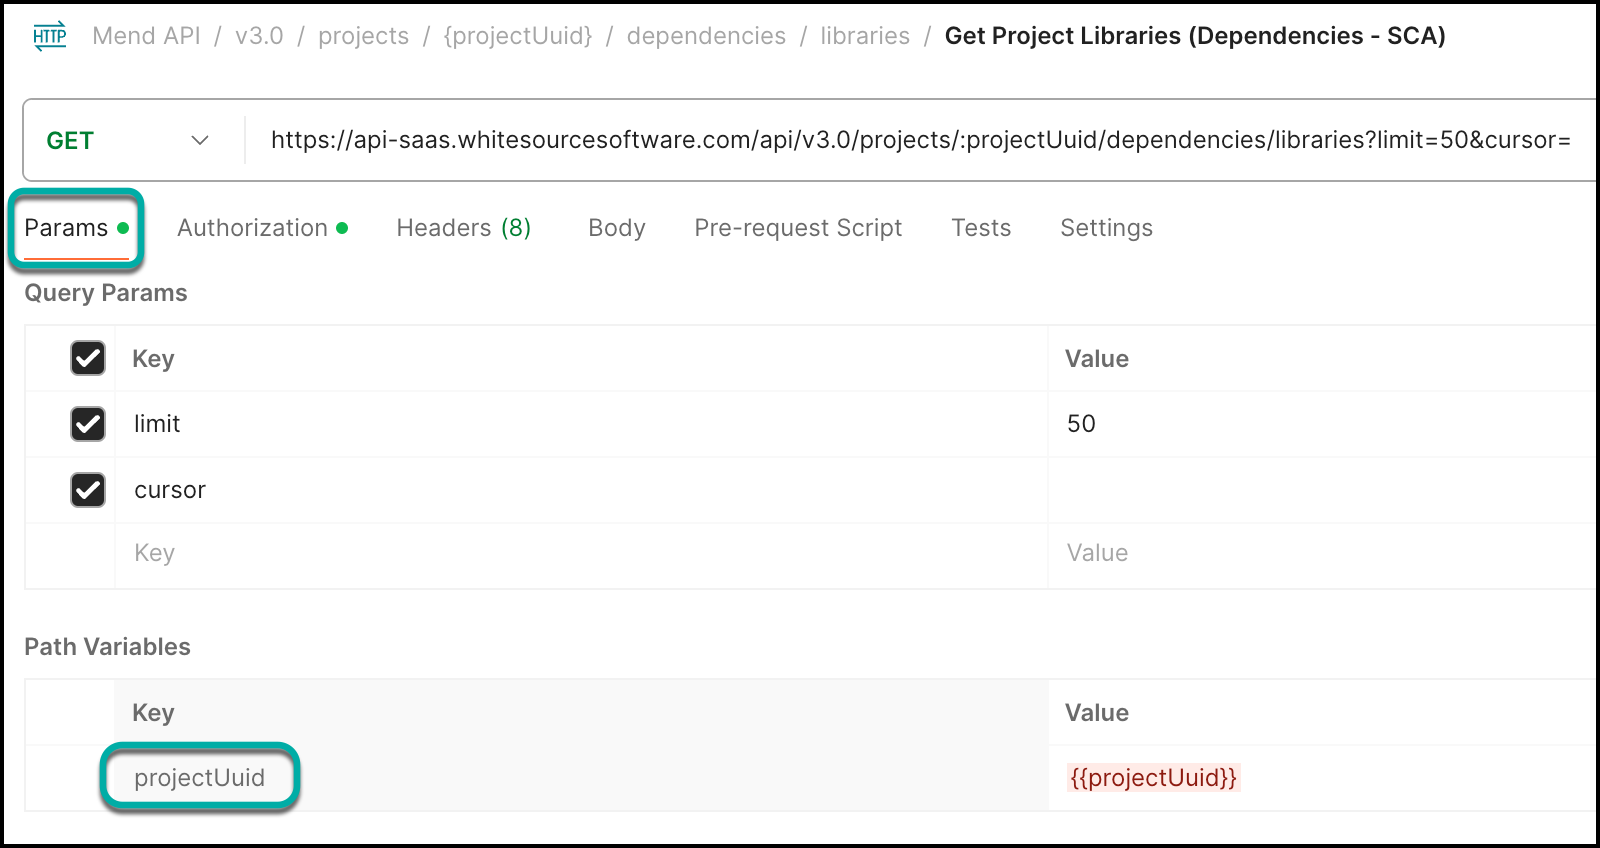Navigate to Mend API in breadcrumb
The height and width of the screenshot is (848, 1600).
(146, 36)
